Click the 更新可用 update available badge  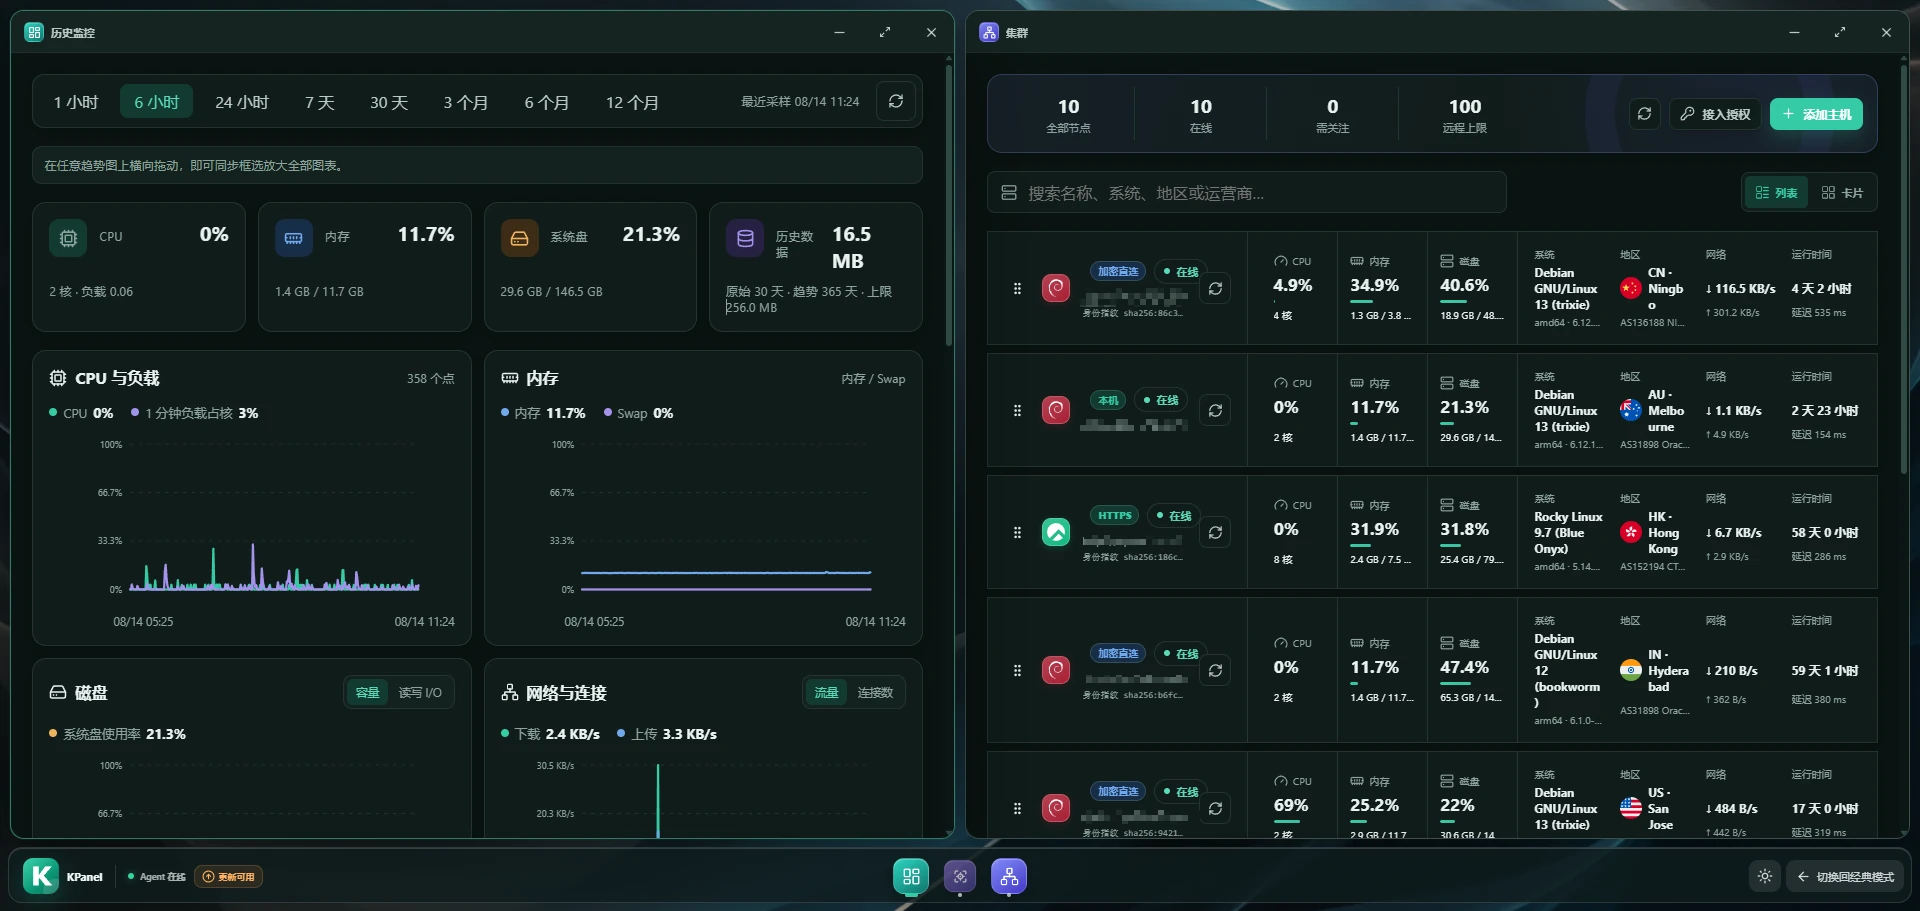click(x=228, y=877)
